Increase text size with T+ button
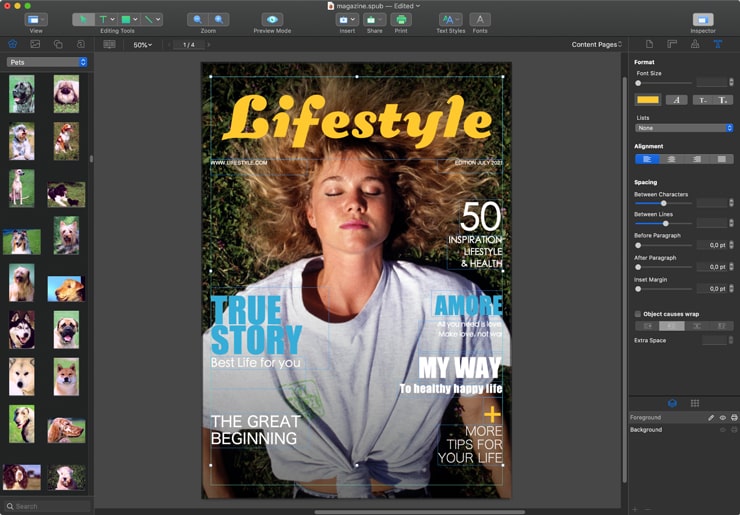Viewport: 740px width, 515px height. click(723, 100)
